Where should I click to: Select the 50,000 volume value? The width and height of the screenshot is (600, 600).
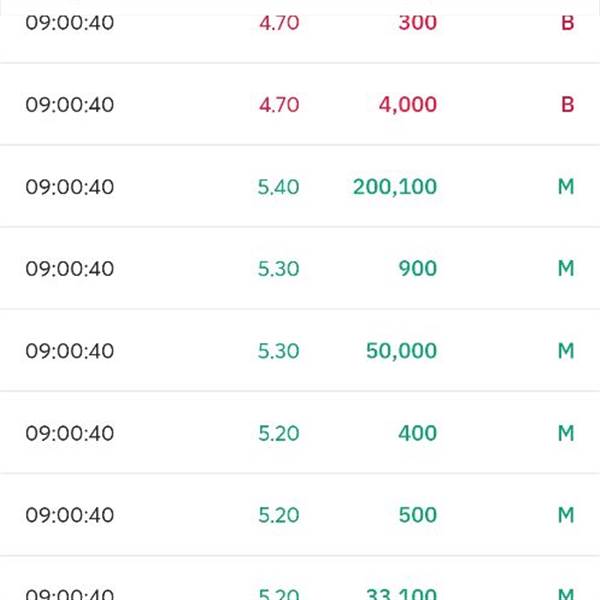[401, 351]
